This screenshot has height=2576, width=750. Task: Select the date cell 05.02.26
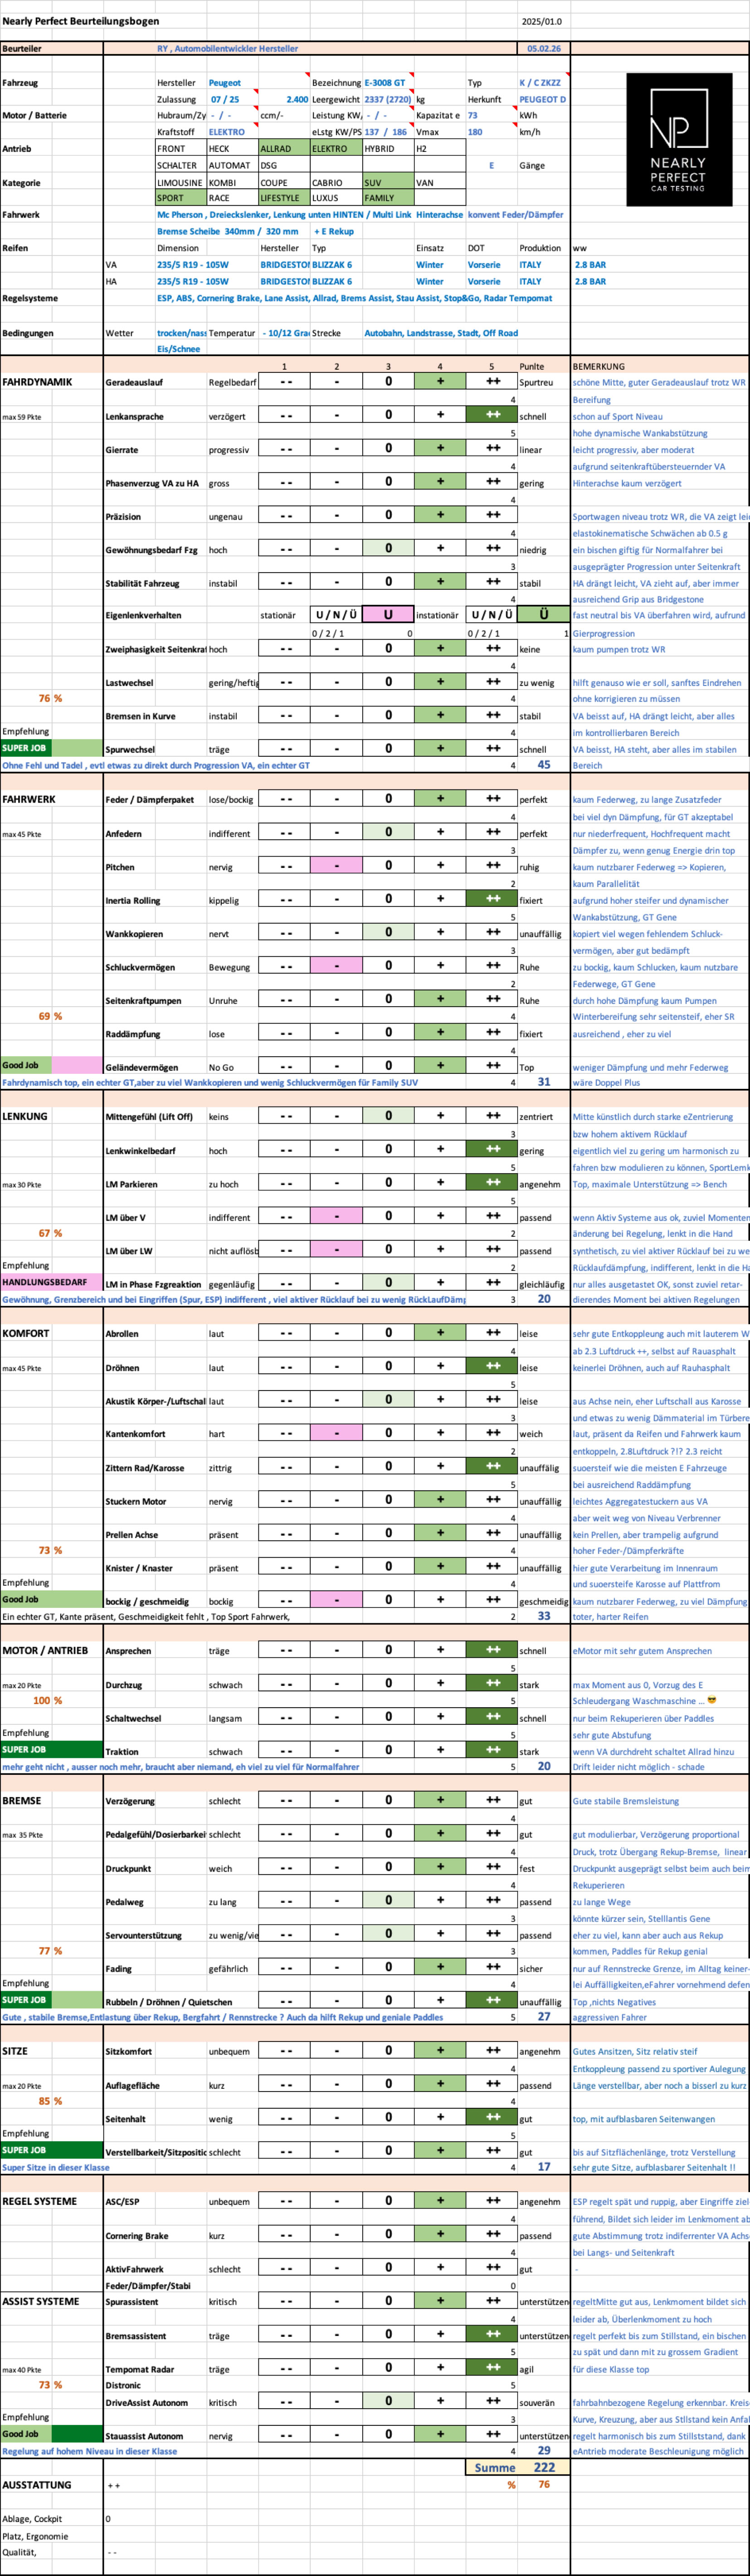544,48
